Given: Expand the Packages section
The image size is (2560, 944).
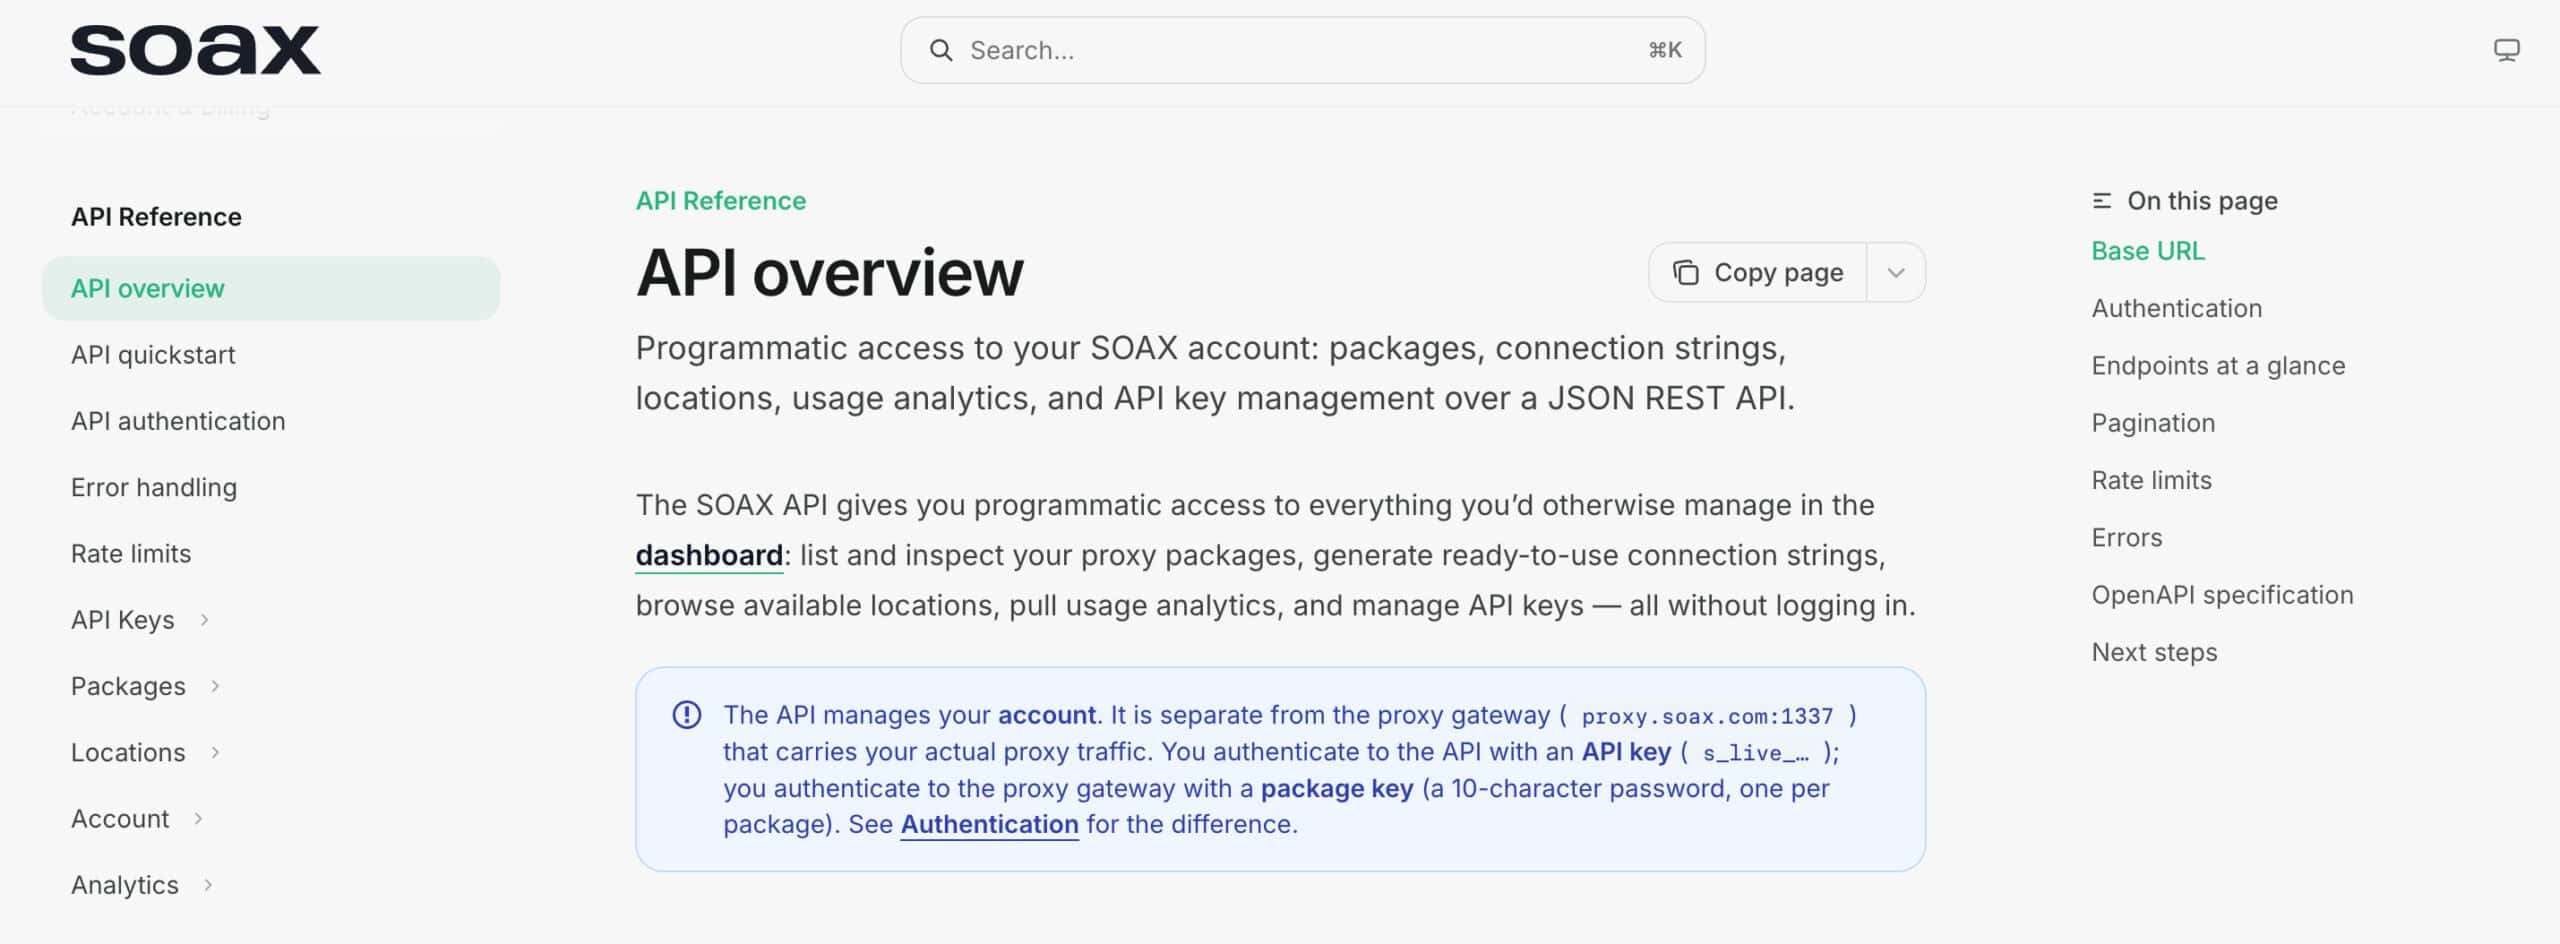Looking at the screenshot, I should click(216, 686).
